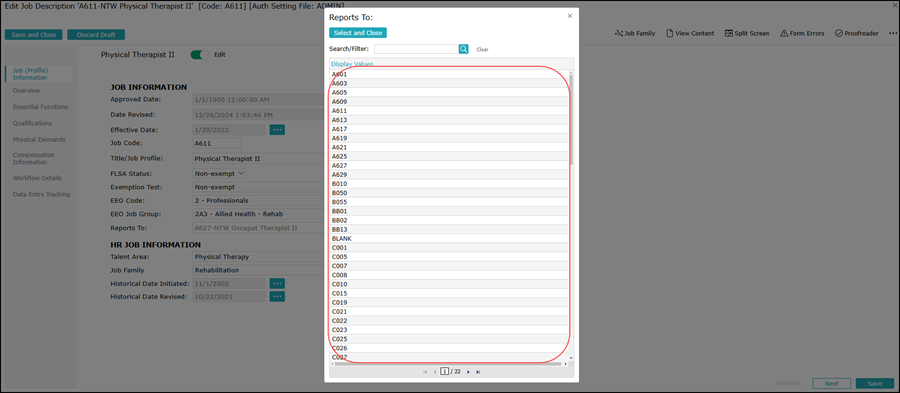Open the FLSA Status dropdown

click(x=220, y=173)
